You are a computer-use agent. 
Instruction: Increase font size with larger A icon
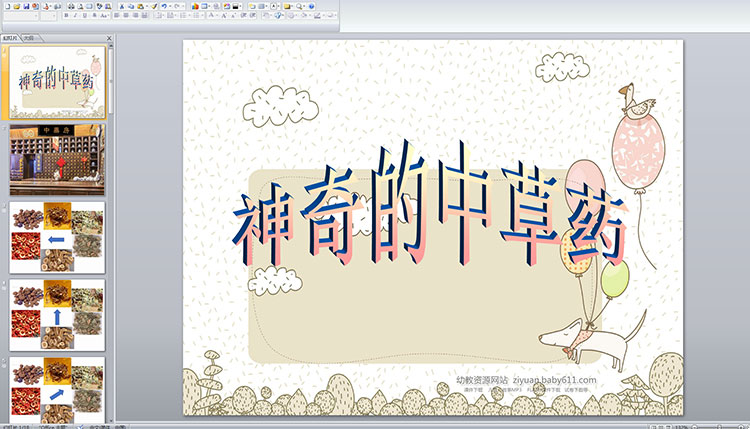(224, 15)
